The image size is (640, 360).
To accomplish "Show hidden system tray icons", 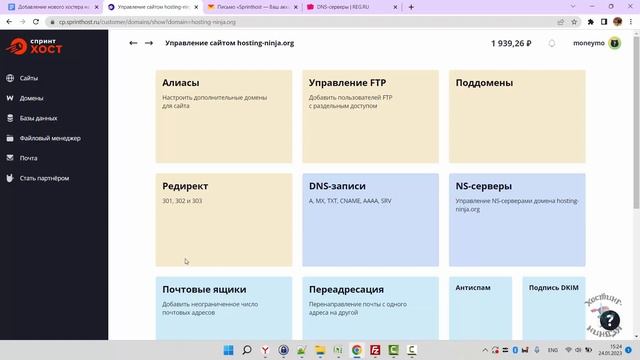I will [485, 350].
